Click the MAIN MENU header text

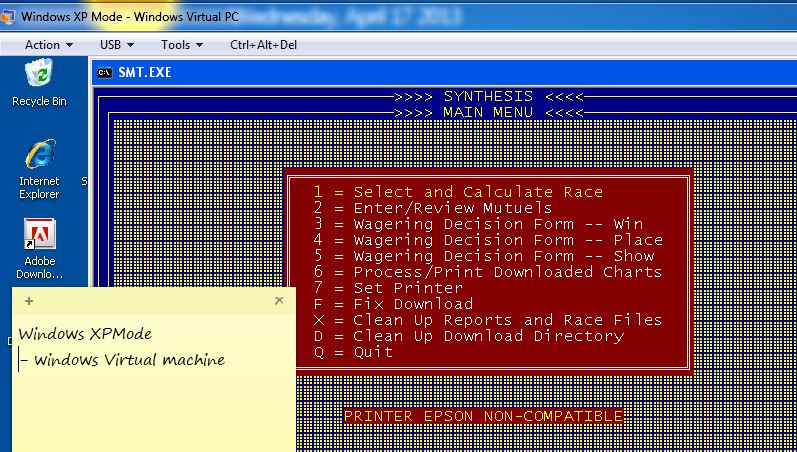point(488,112)
